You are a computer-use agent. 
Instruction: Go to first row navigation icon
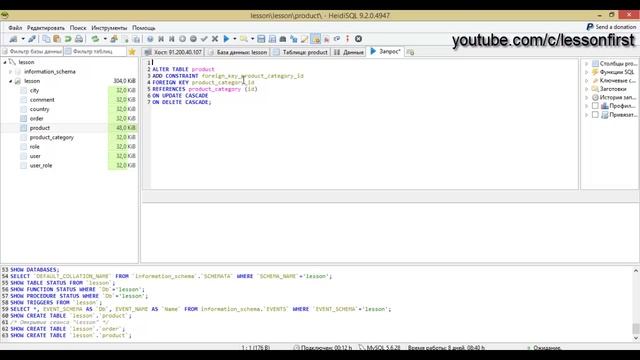[x=161, y=39]
